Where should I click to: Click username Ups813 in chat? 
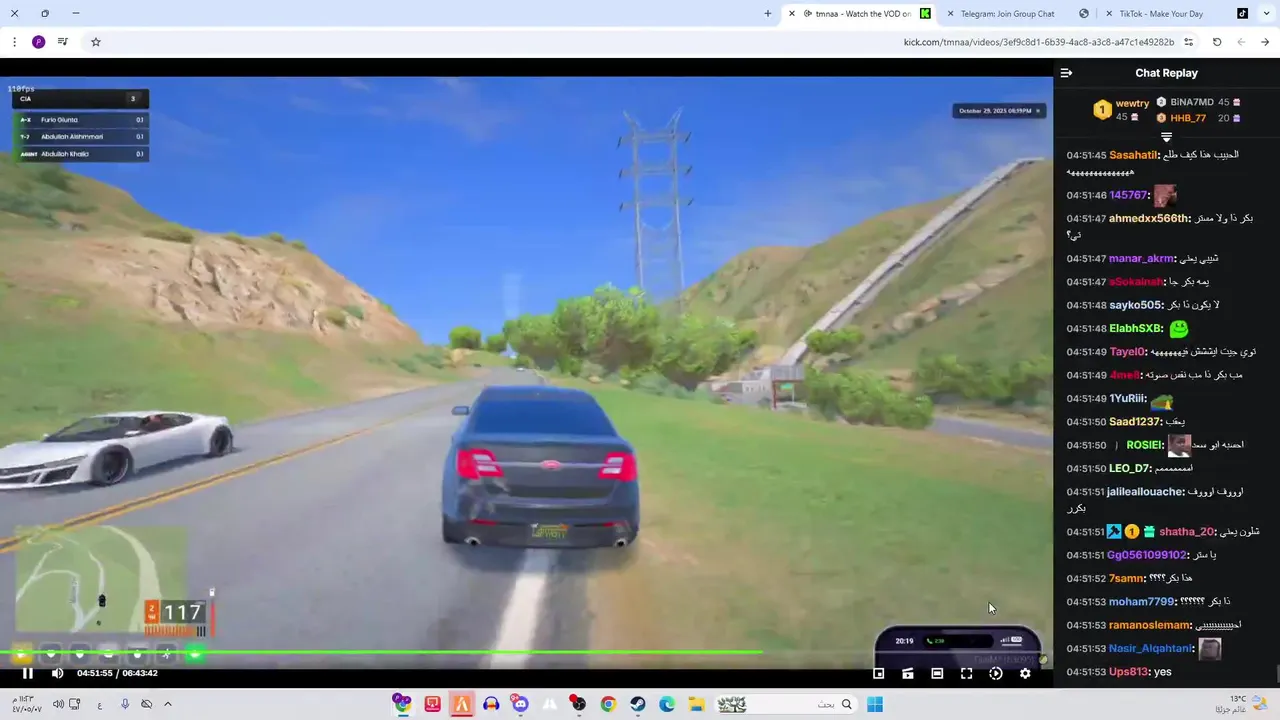[1128, 672]
